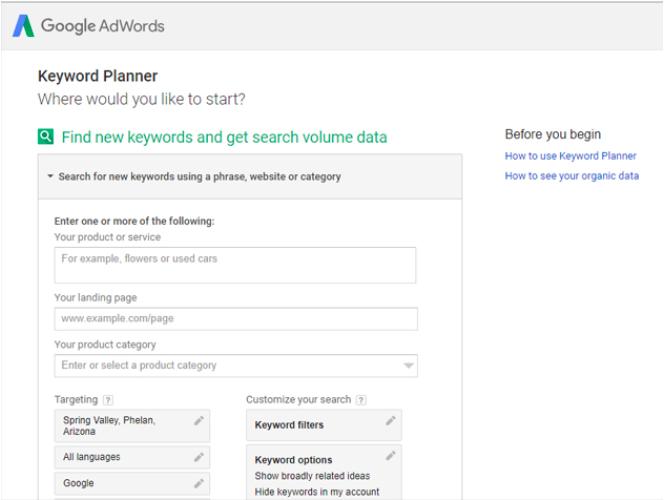Open Keyword filters box

(324, 425)
